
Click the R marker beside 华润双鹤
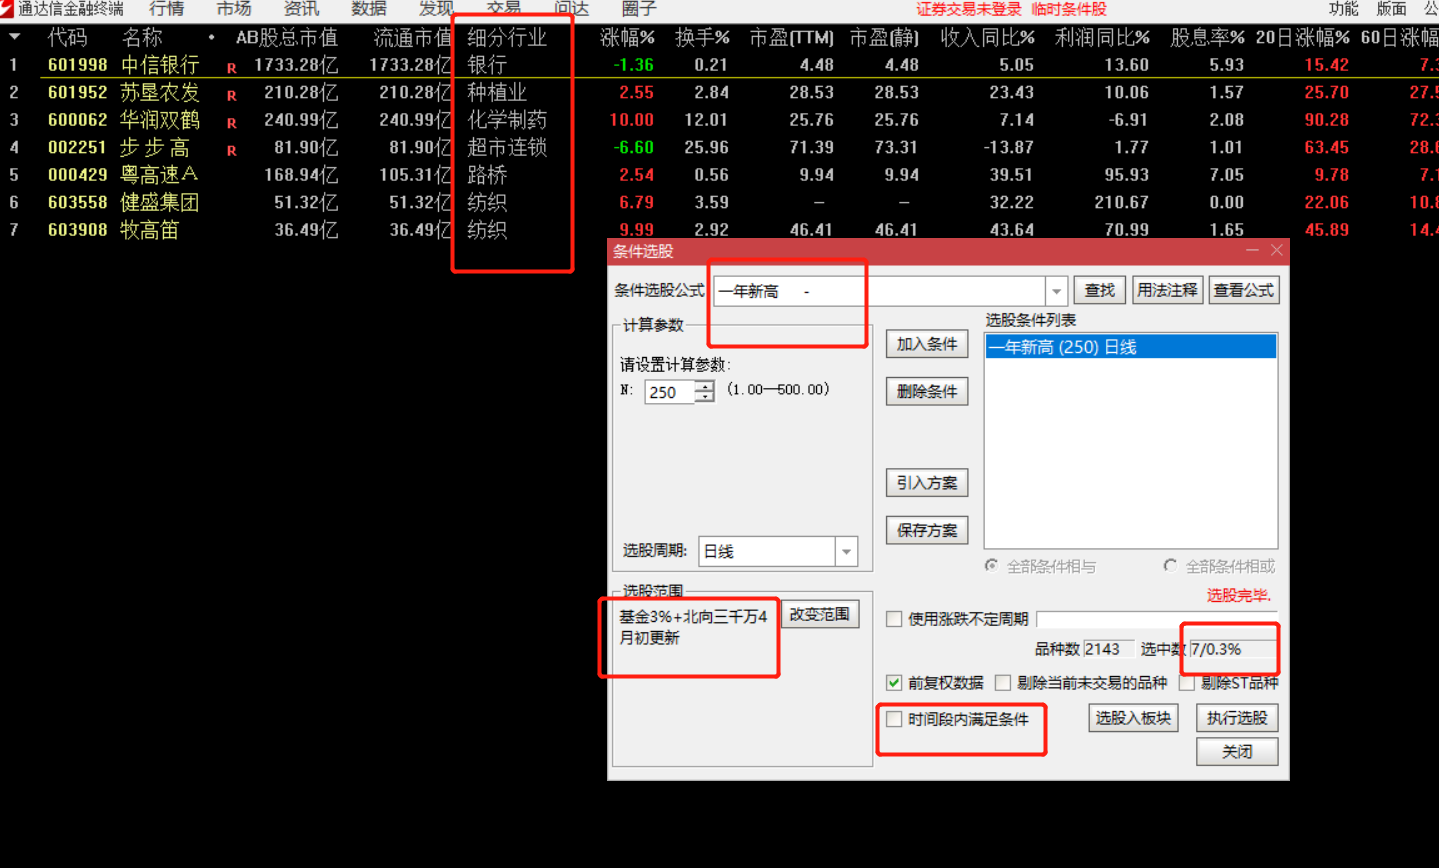click(232, 124)
